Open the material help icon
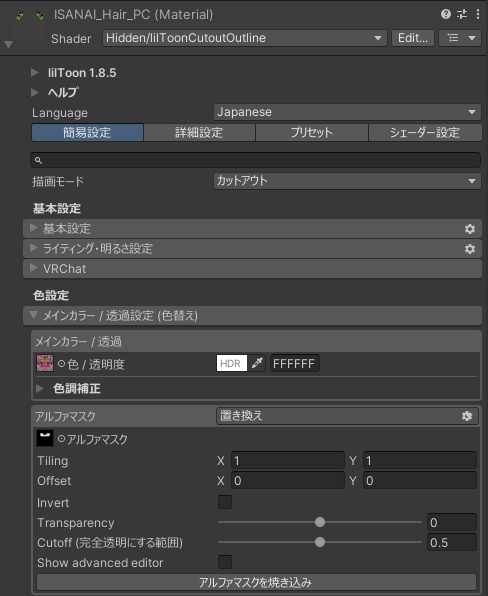 coord(445,14)
